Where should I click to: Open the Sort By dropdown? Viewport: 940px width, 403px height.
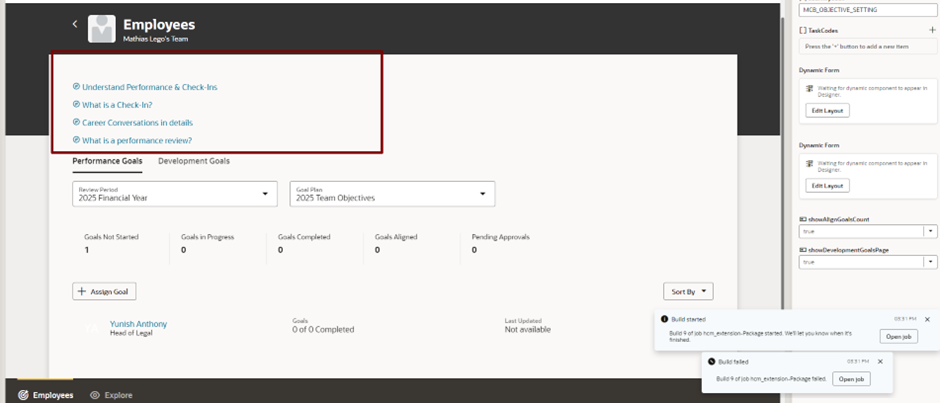[x=688, y=291]
